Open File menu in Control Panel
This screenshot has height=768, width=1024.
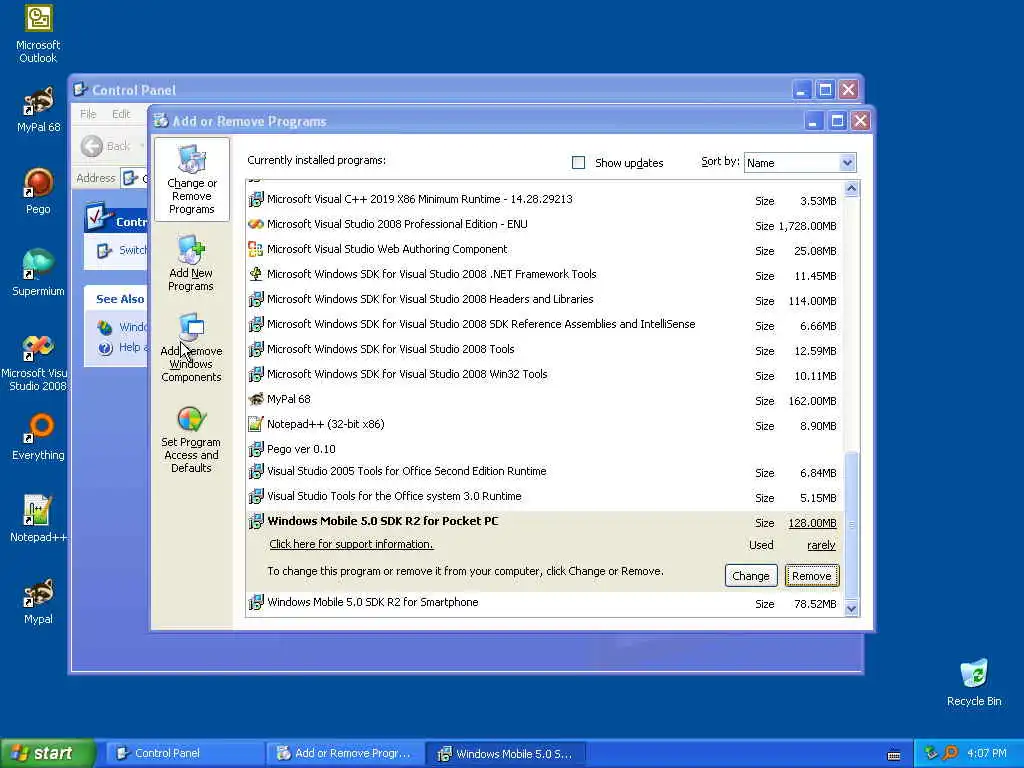click(x=88, y=114)
